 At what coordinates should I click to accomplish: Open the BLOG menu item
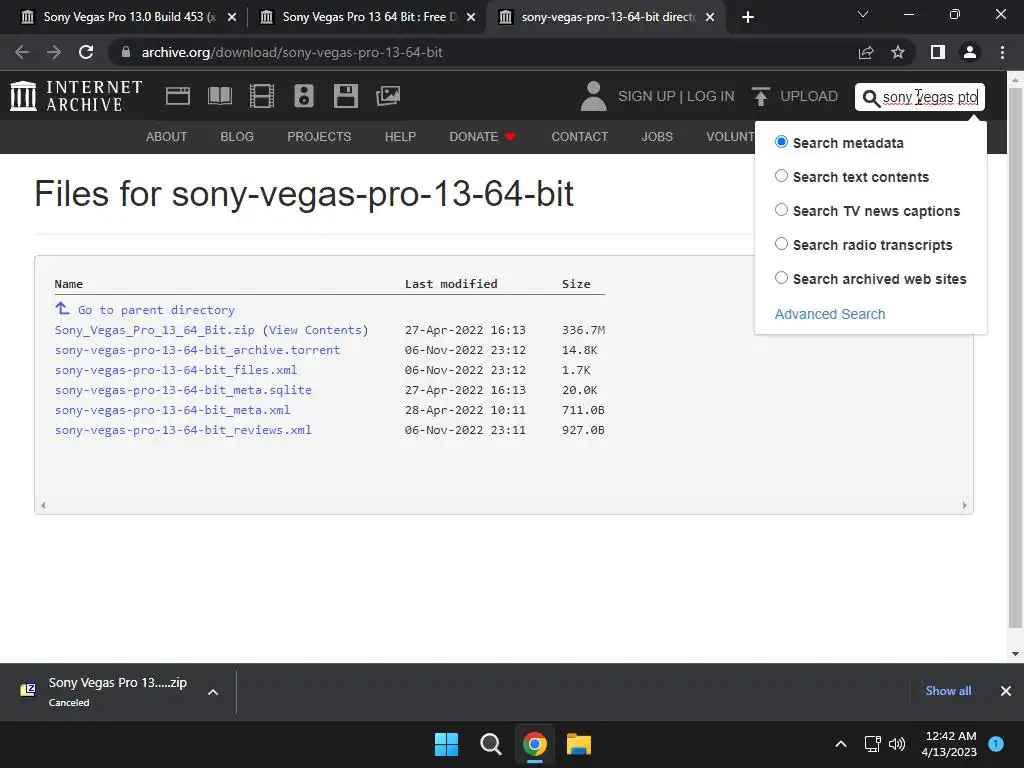click(237, 136)
